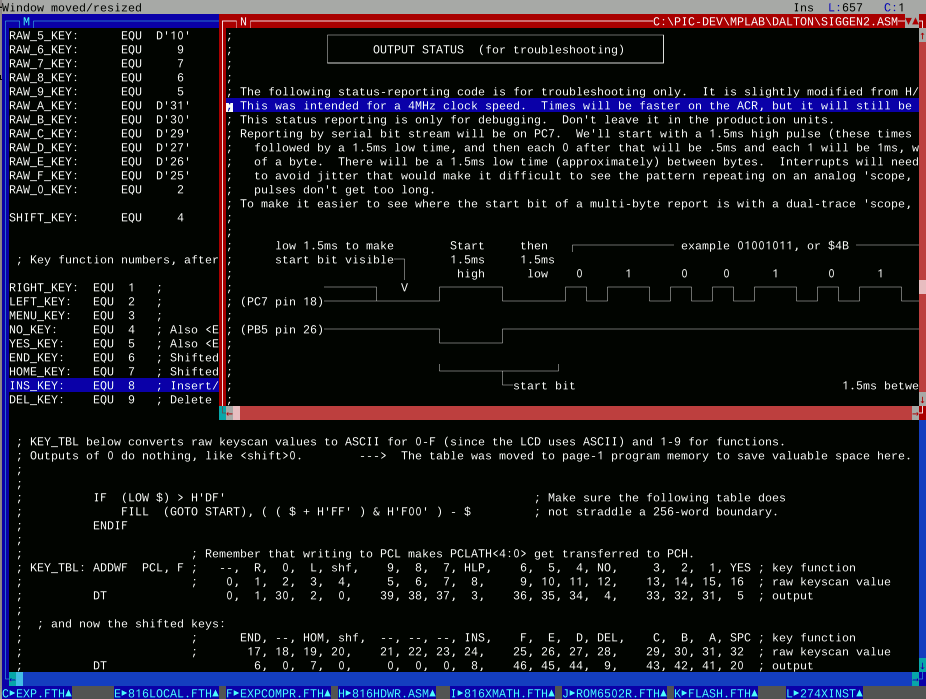Click the window N letter marker
The width and height of the screenshot is (926, 699).
243,20
